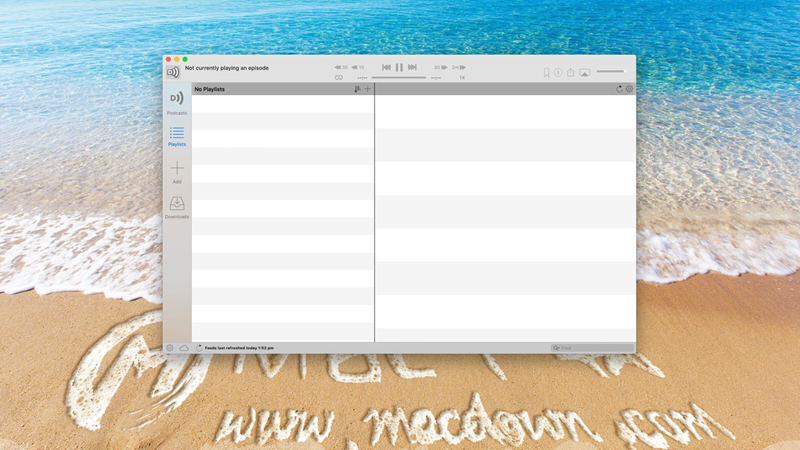Image resolution: width=800 pixels, height=450 pixels.
Task: Click the bookmark icon in toolbar
Action: [x=546, y=72]
